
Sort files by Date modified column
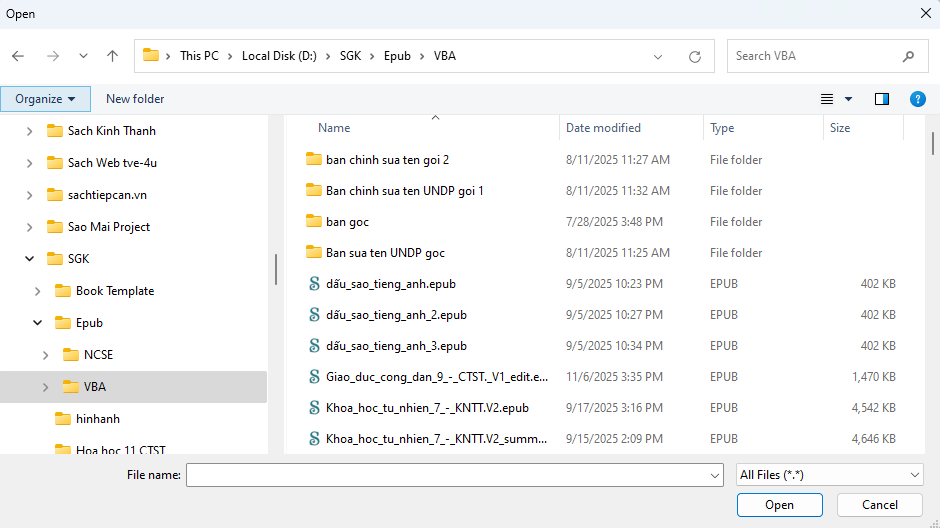603,128
